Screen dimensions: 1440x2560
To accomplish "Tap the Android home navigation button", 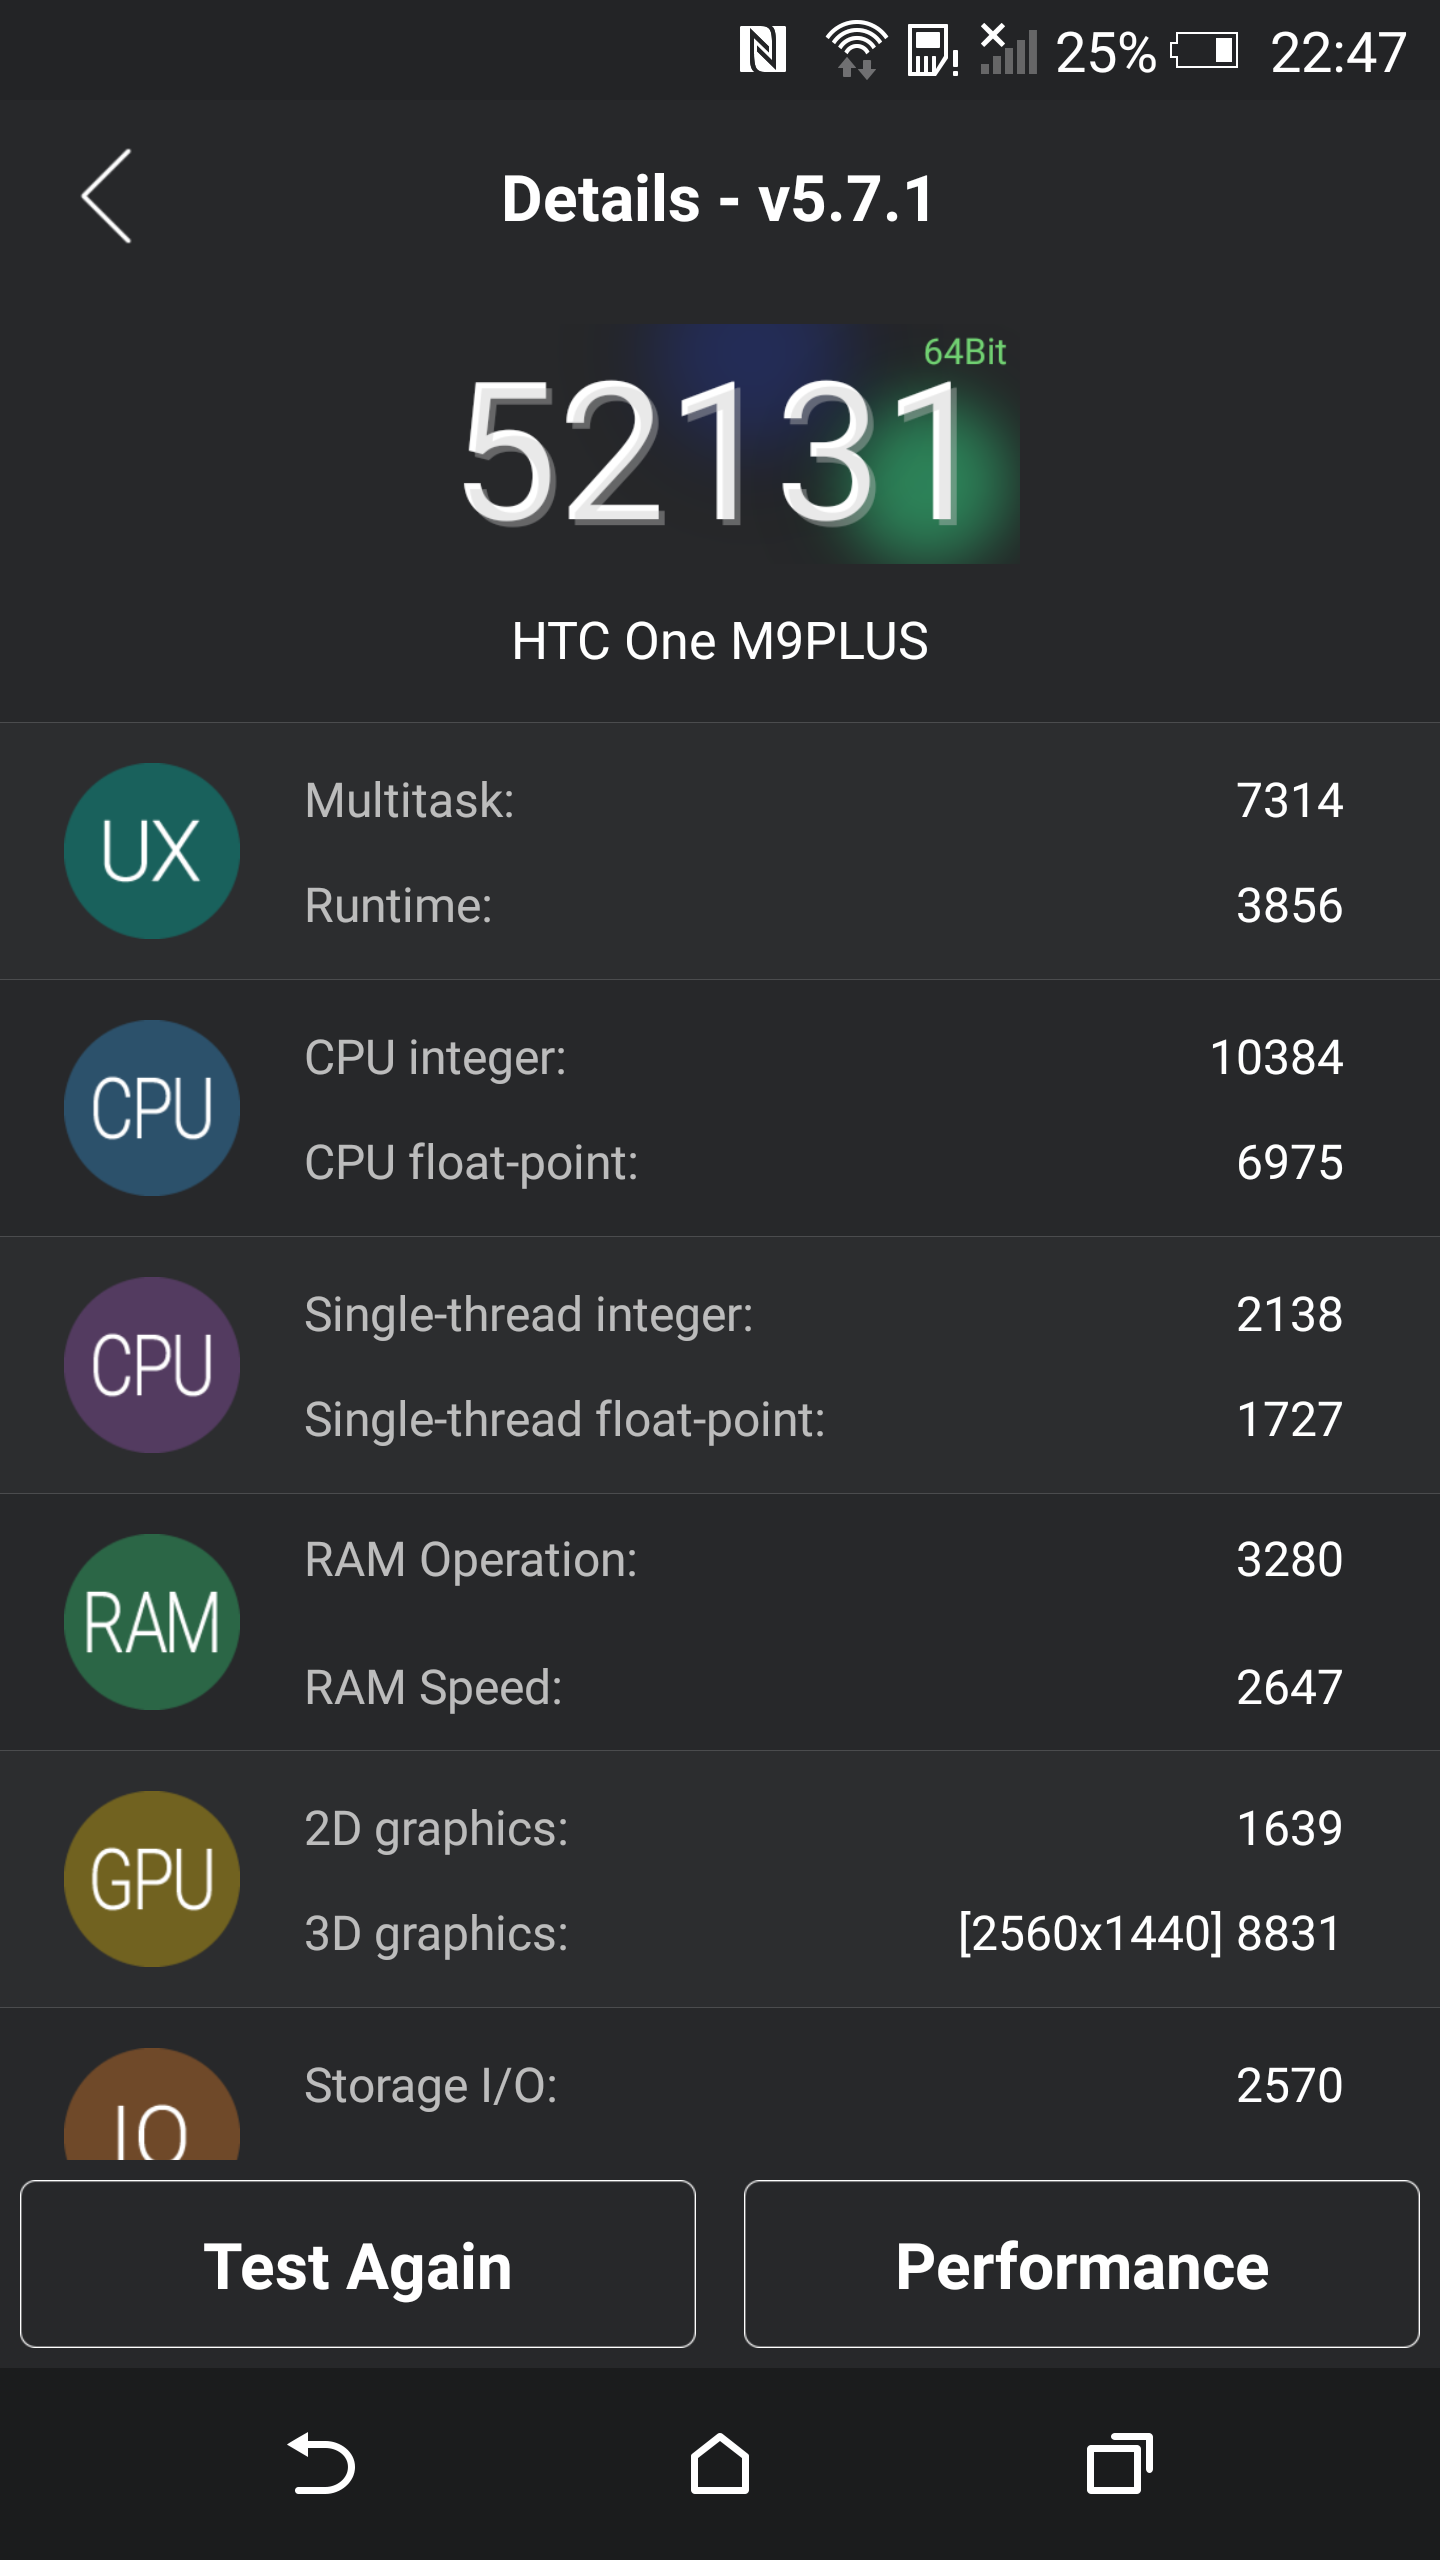I will 720,2464.
